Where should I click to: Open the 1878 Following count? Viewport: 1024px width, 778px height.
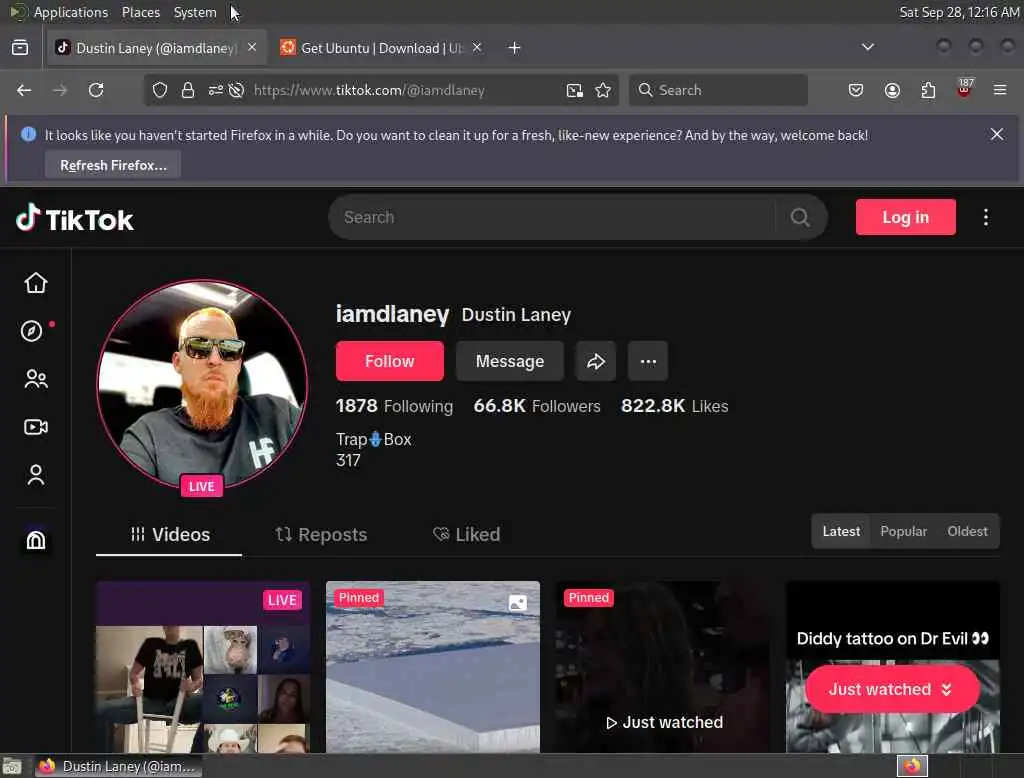(x=394, y=406)
